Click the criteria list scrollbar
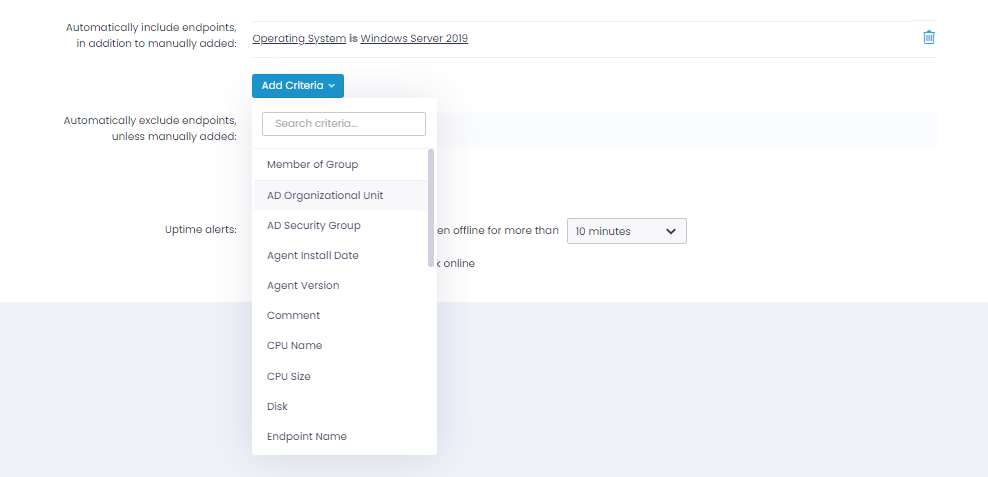Image resolution: width=988 pixels, height=477 pixels. (431, 208)
